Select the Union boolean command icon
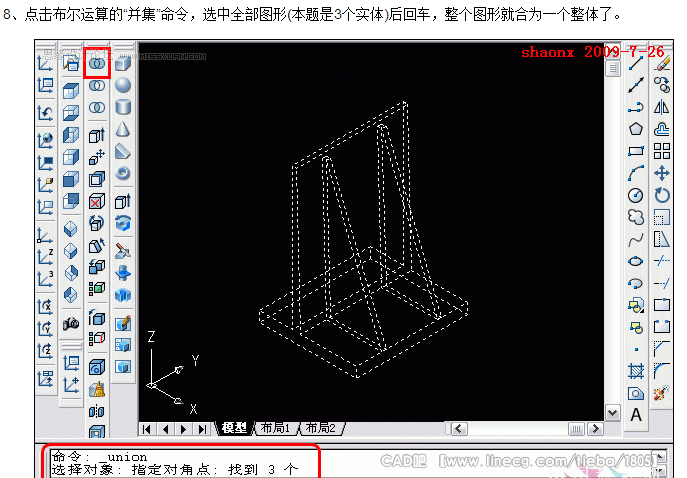The image size is (687, 478). click(x=97, y=64)
